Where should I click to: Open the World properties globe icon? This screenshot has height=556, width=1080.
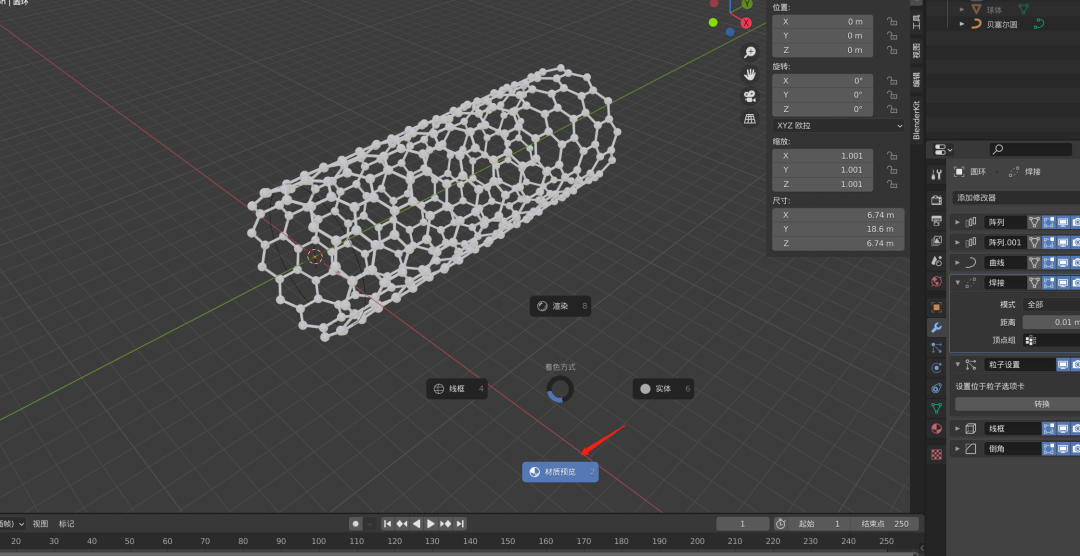(936, 281)
